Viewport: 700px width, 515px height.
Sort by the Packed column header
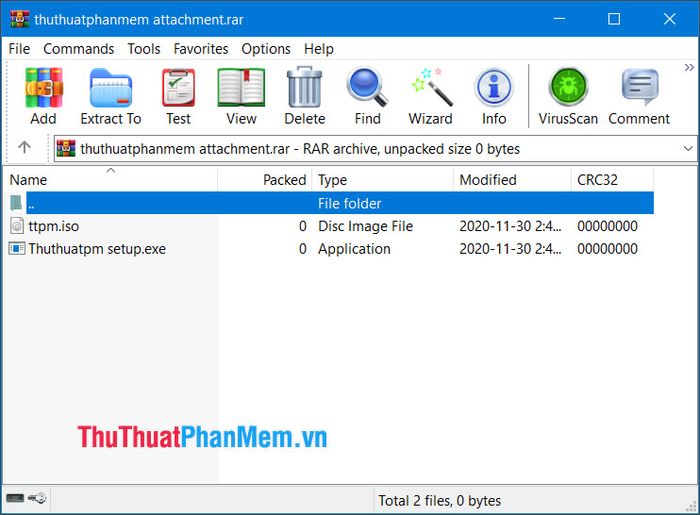tap(265, 180)
